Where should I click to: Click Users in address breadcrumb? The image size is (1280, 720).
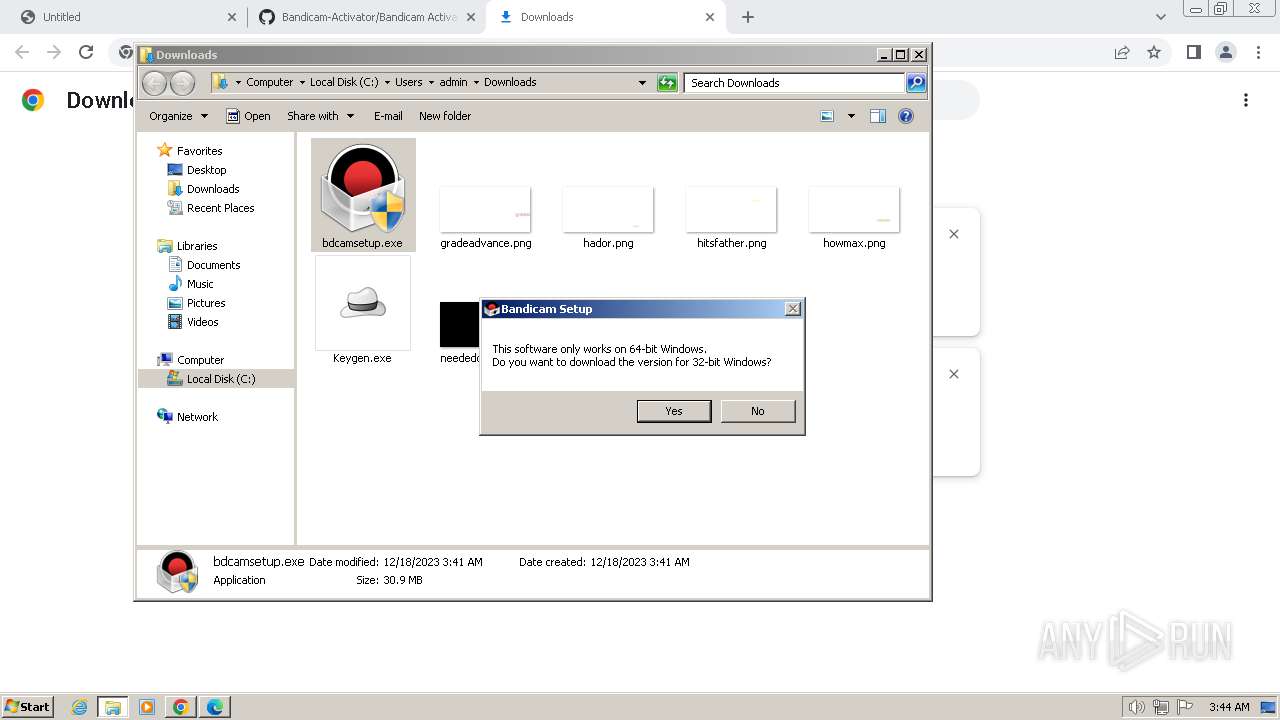click(x=408, y=82)
